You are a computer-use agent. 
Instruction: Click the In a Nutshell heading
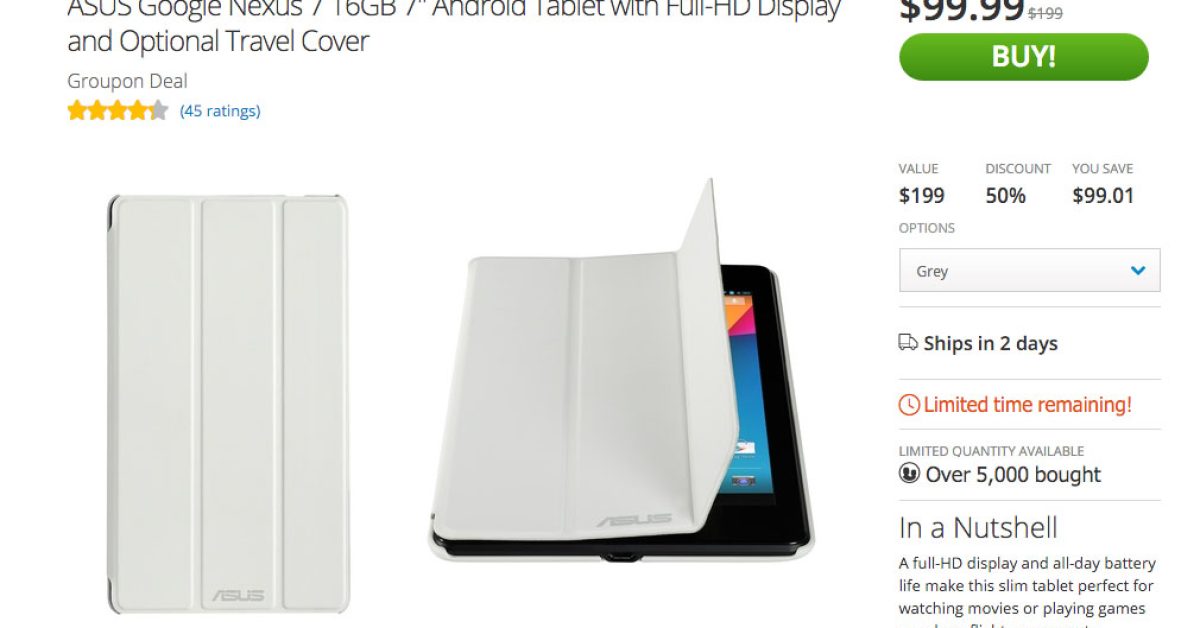[x=978, y=528]
